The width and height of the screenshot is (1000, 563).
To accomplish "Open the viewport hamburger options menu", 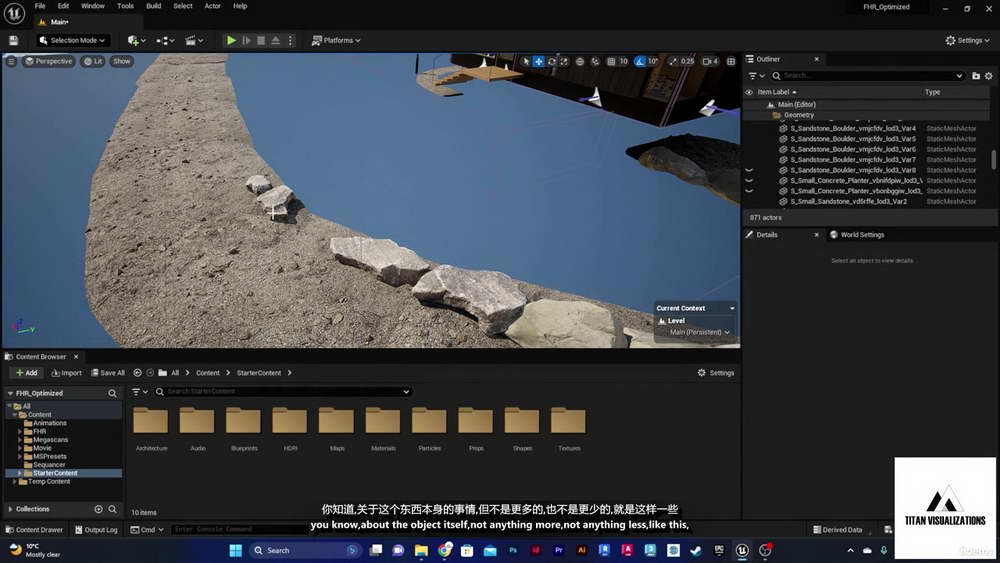I will coord(11,61).
